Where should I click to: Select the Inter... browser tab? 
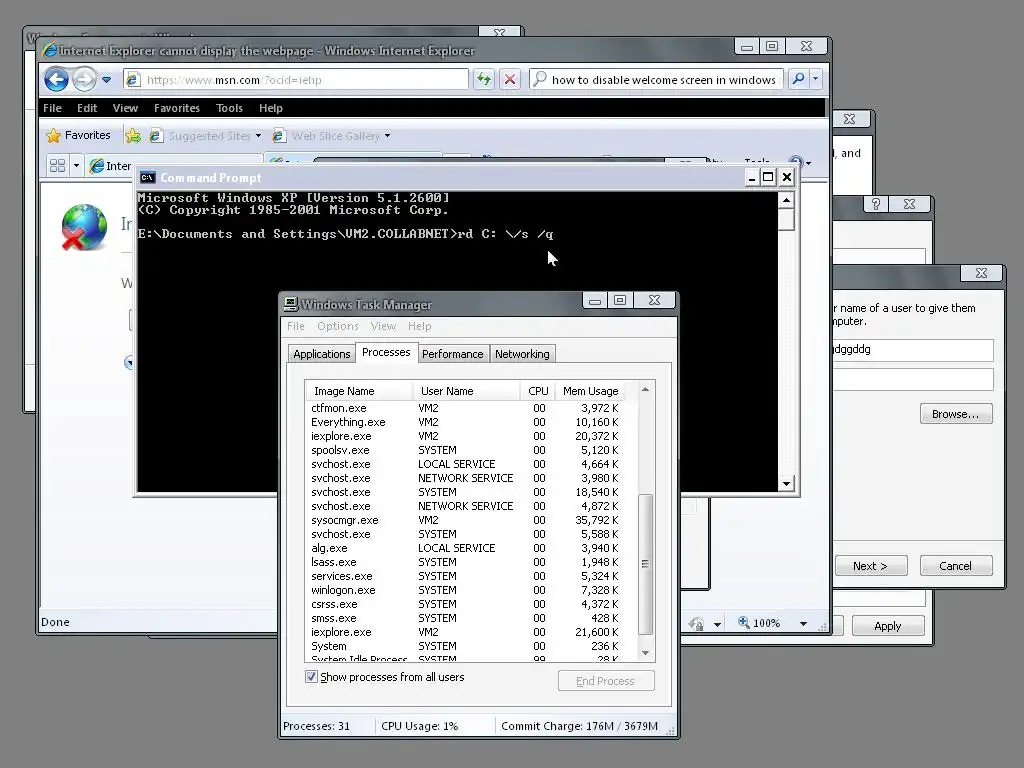pos(110,166)
